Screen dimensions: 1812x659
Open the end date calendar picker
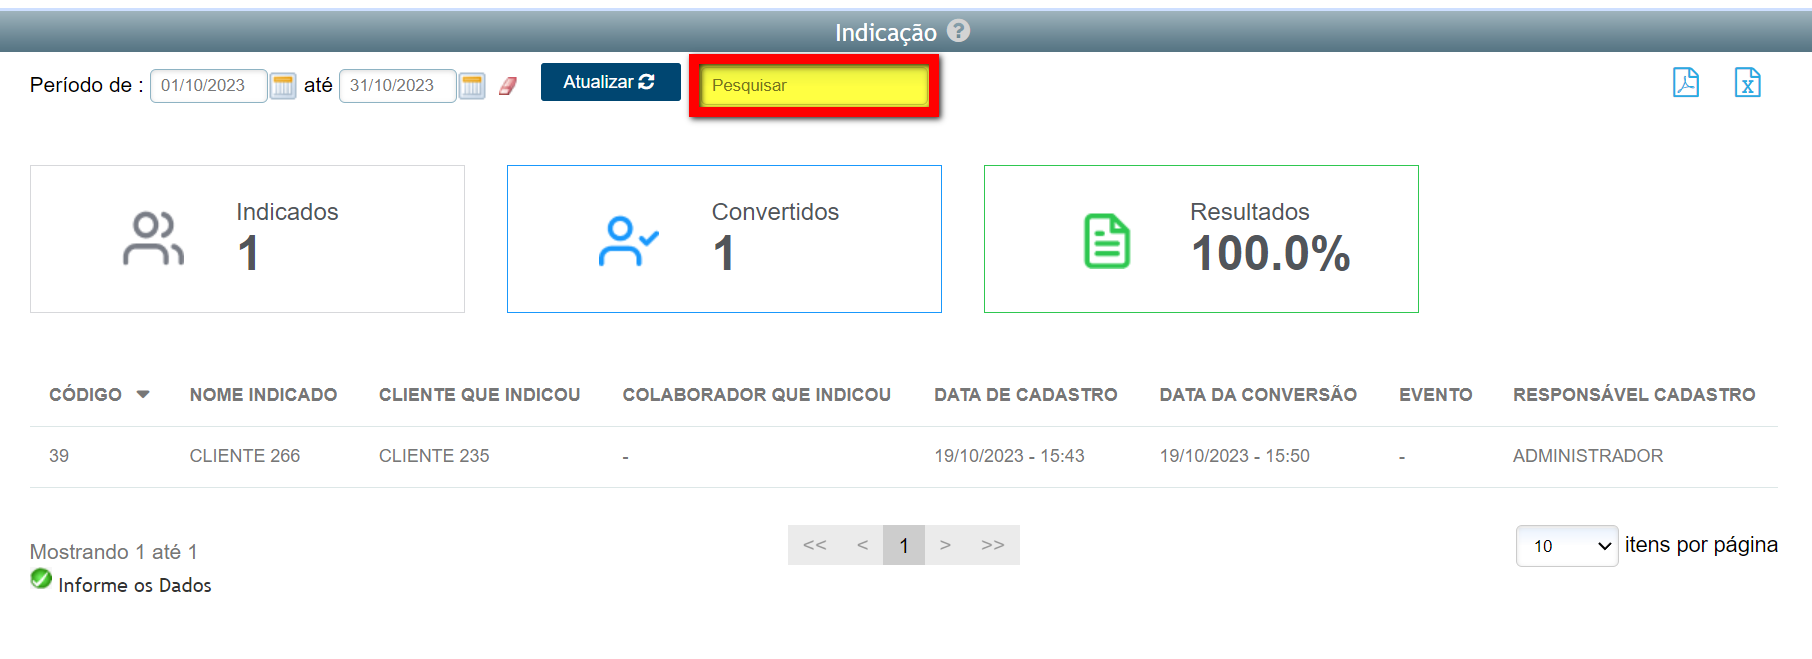472,86
